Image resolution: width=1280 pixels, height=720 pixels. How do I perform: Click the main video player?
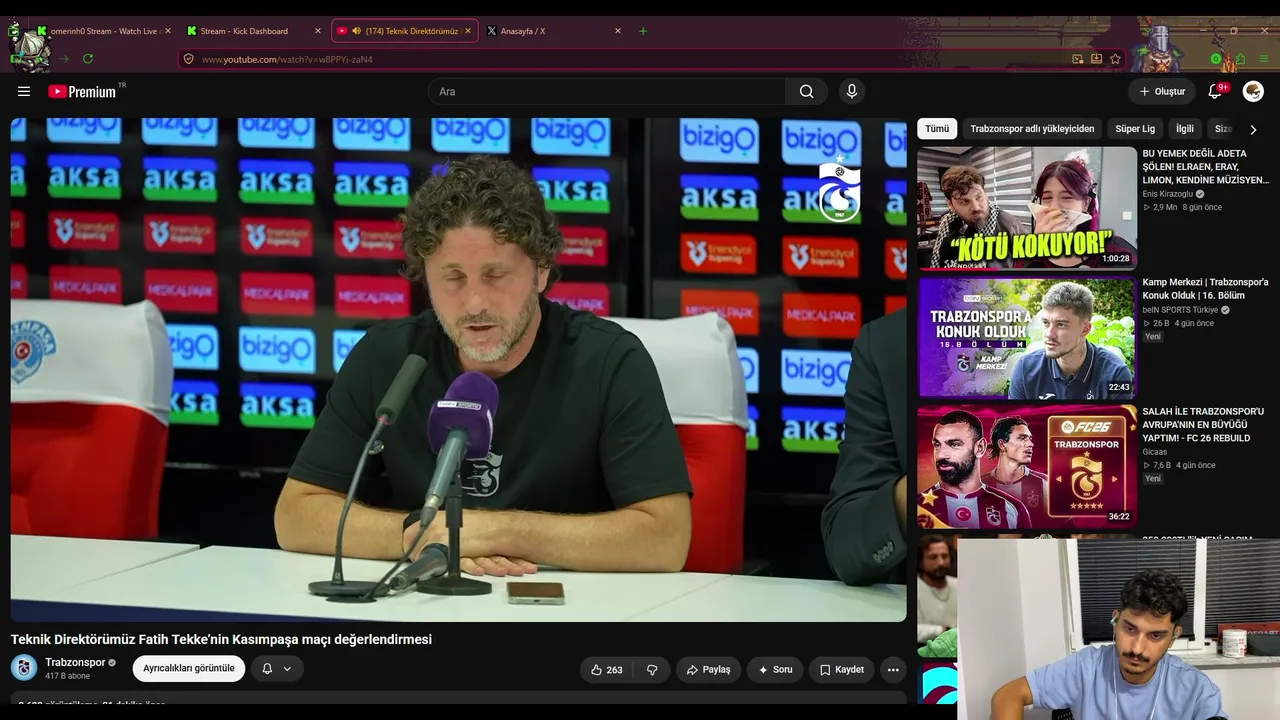tap(459, 370)
